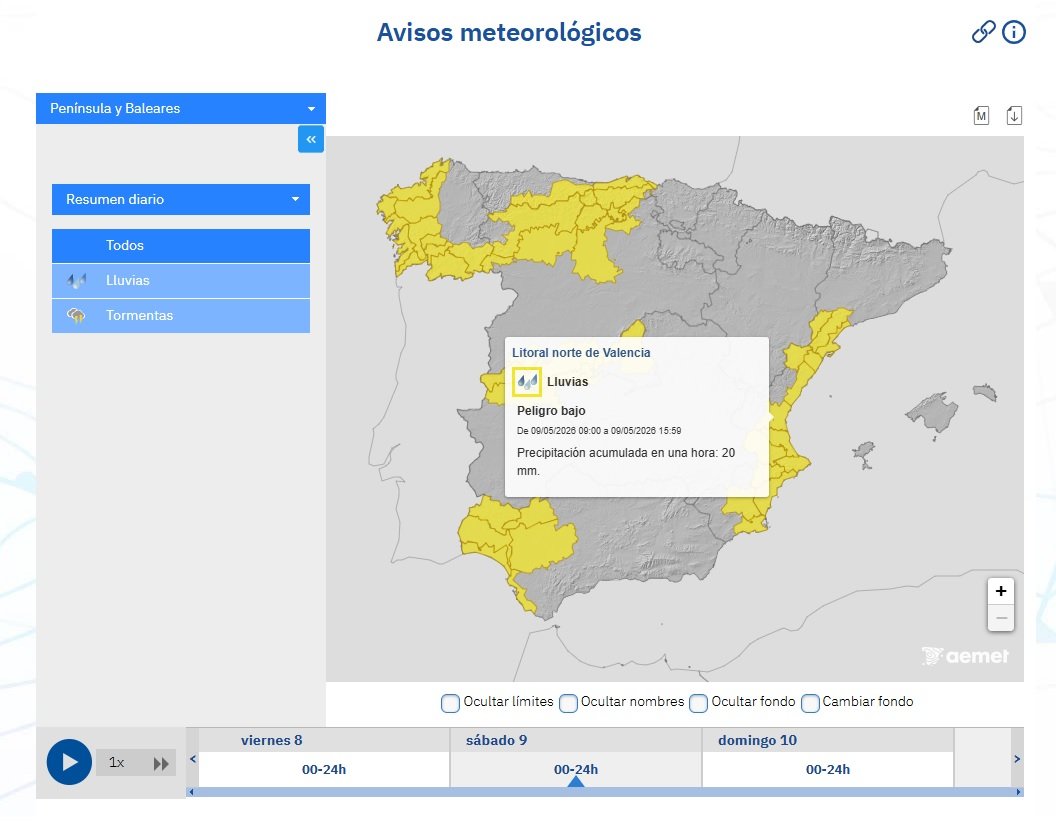The image size is (1056, 834).
Task: Click the Tormentas storm cloud icon in sidebar
Action: tap(76, 315)
